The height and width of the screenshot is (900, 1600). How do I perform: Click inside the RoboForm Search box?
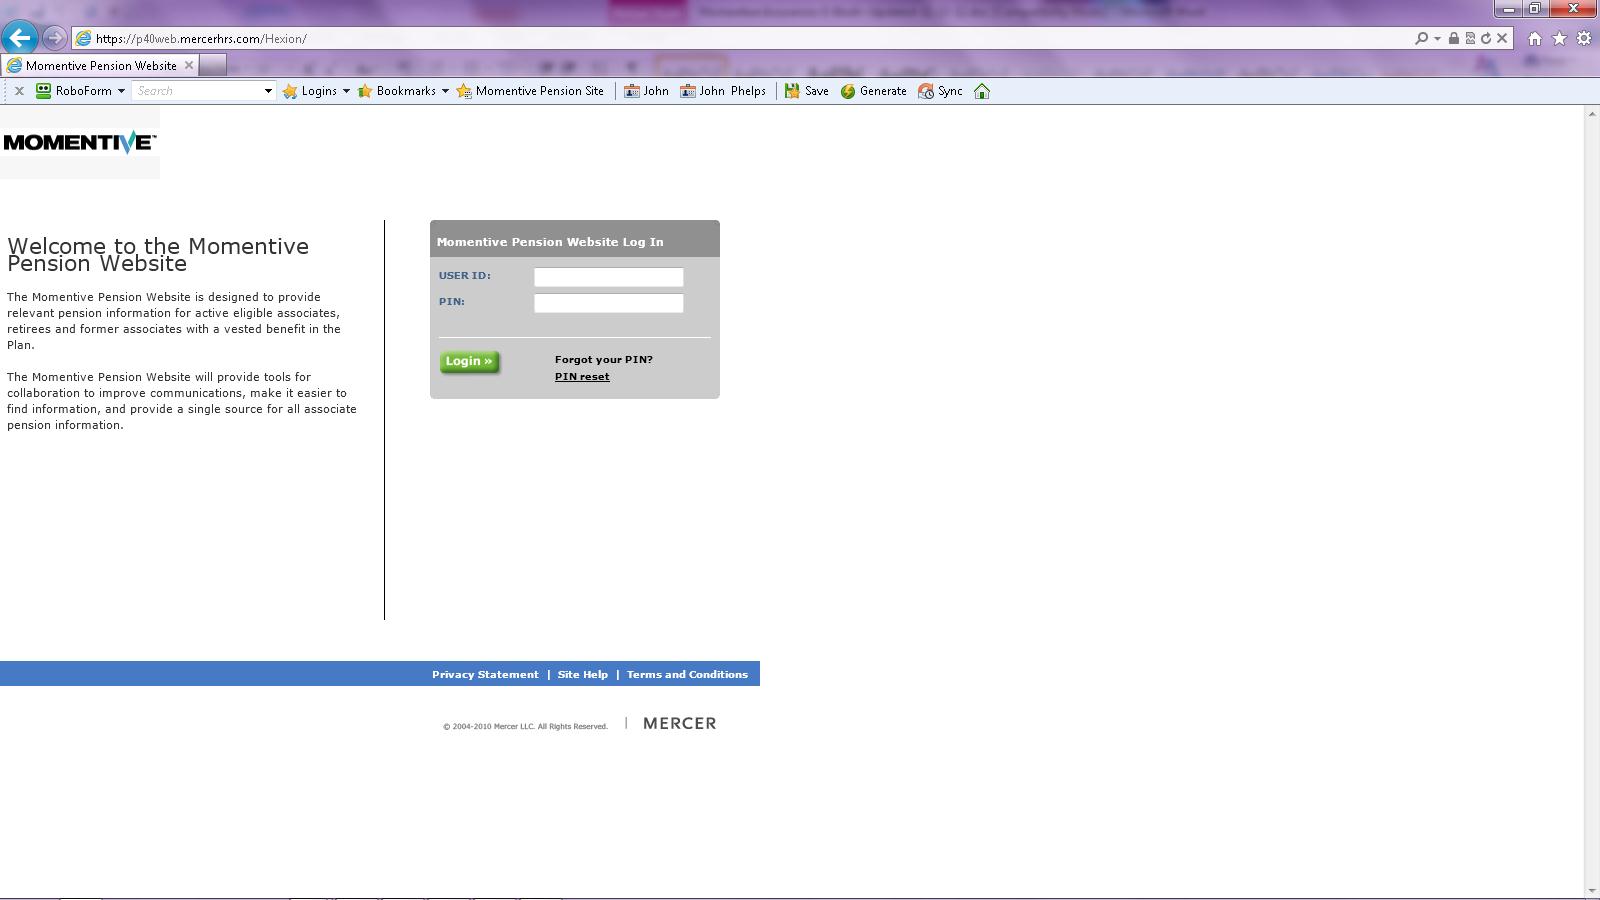click(196, 91)
